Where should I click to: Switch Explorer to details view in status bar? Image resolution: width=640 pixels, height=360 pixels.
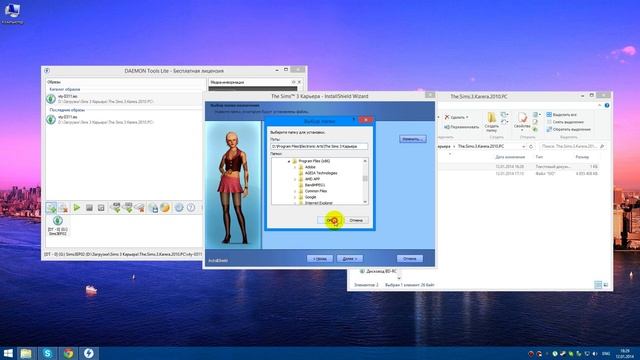pos(598,285)
